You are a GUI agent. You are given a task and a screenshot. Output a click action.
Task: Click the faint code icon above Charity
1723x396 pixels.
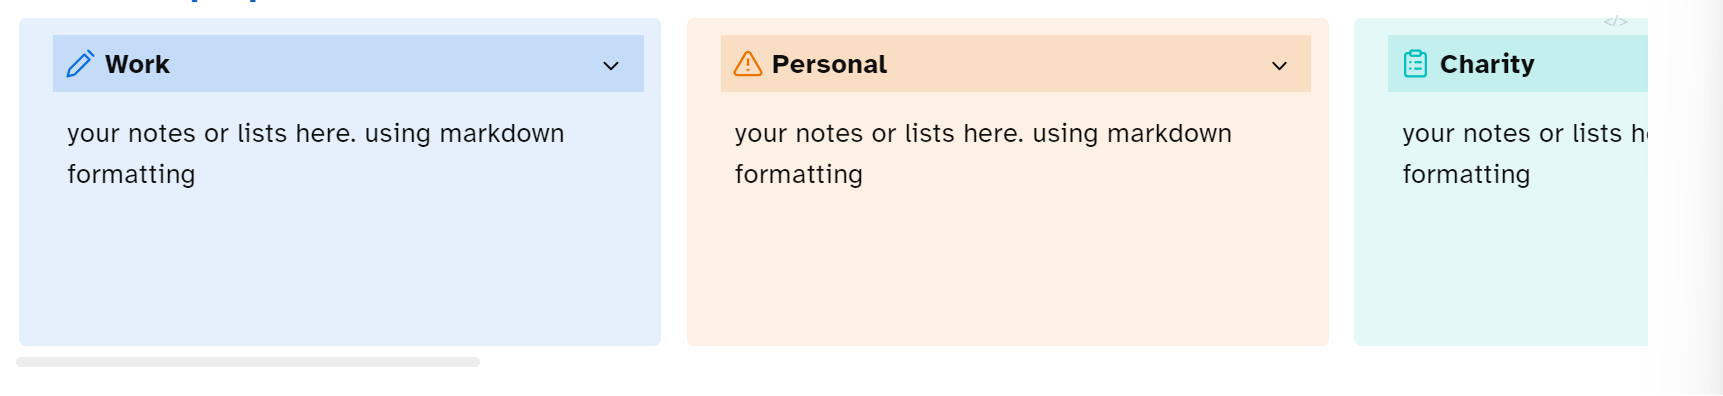coord(1615,21)
